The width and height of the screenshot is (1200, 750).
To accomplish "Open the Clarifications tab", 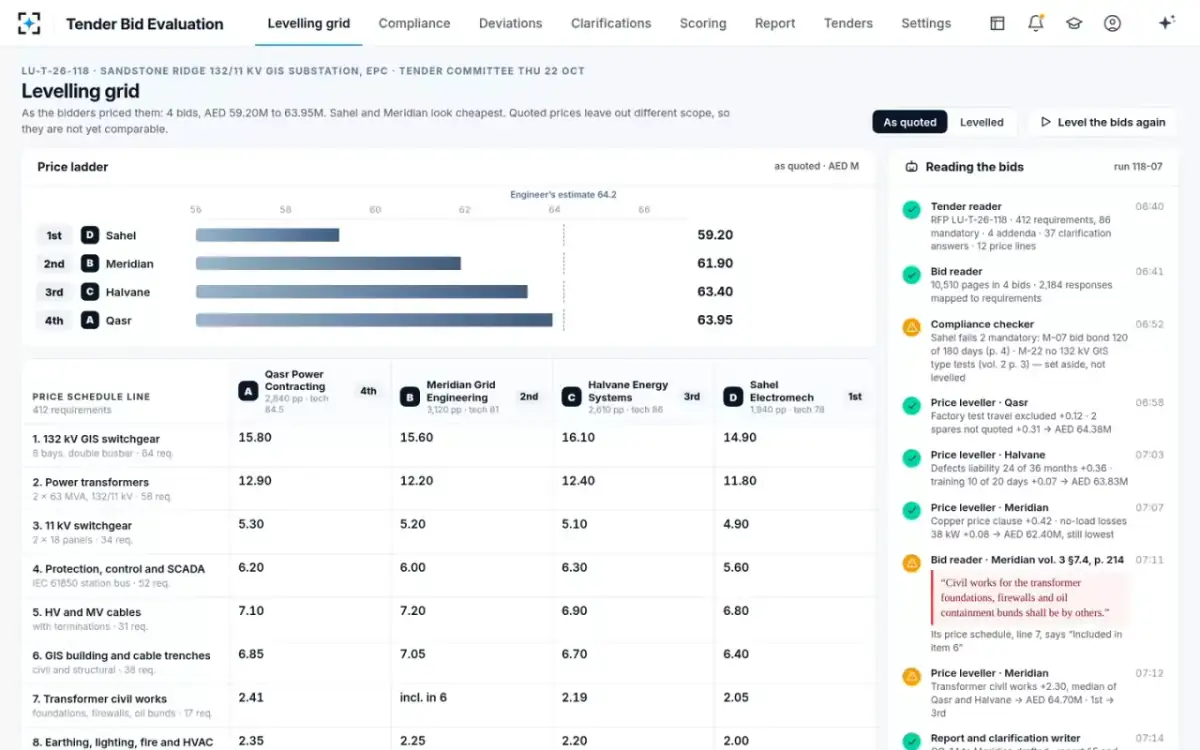I will pos(611,23).
